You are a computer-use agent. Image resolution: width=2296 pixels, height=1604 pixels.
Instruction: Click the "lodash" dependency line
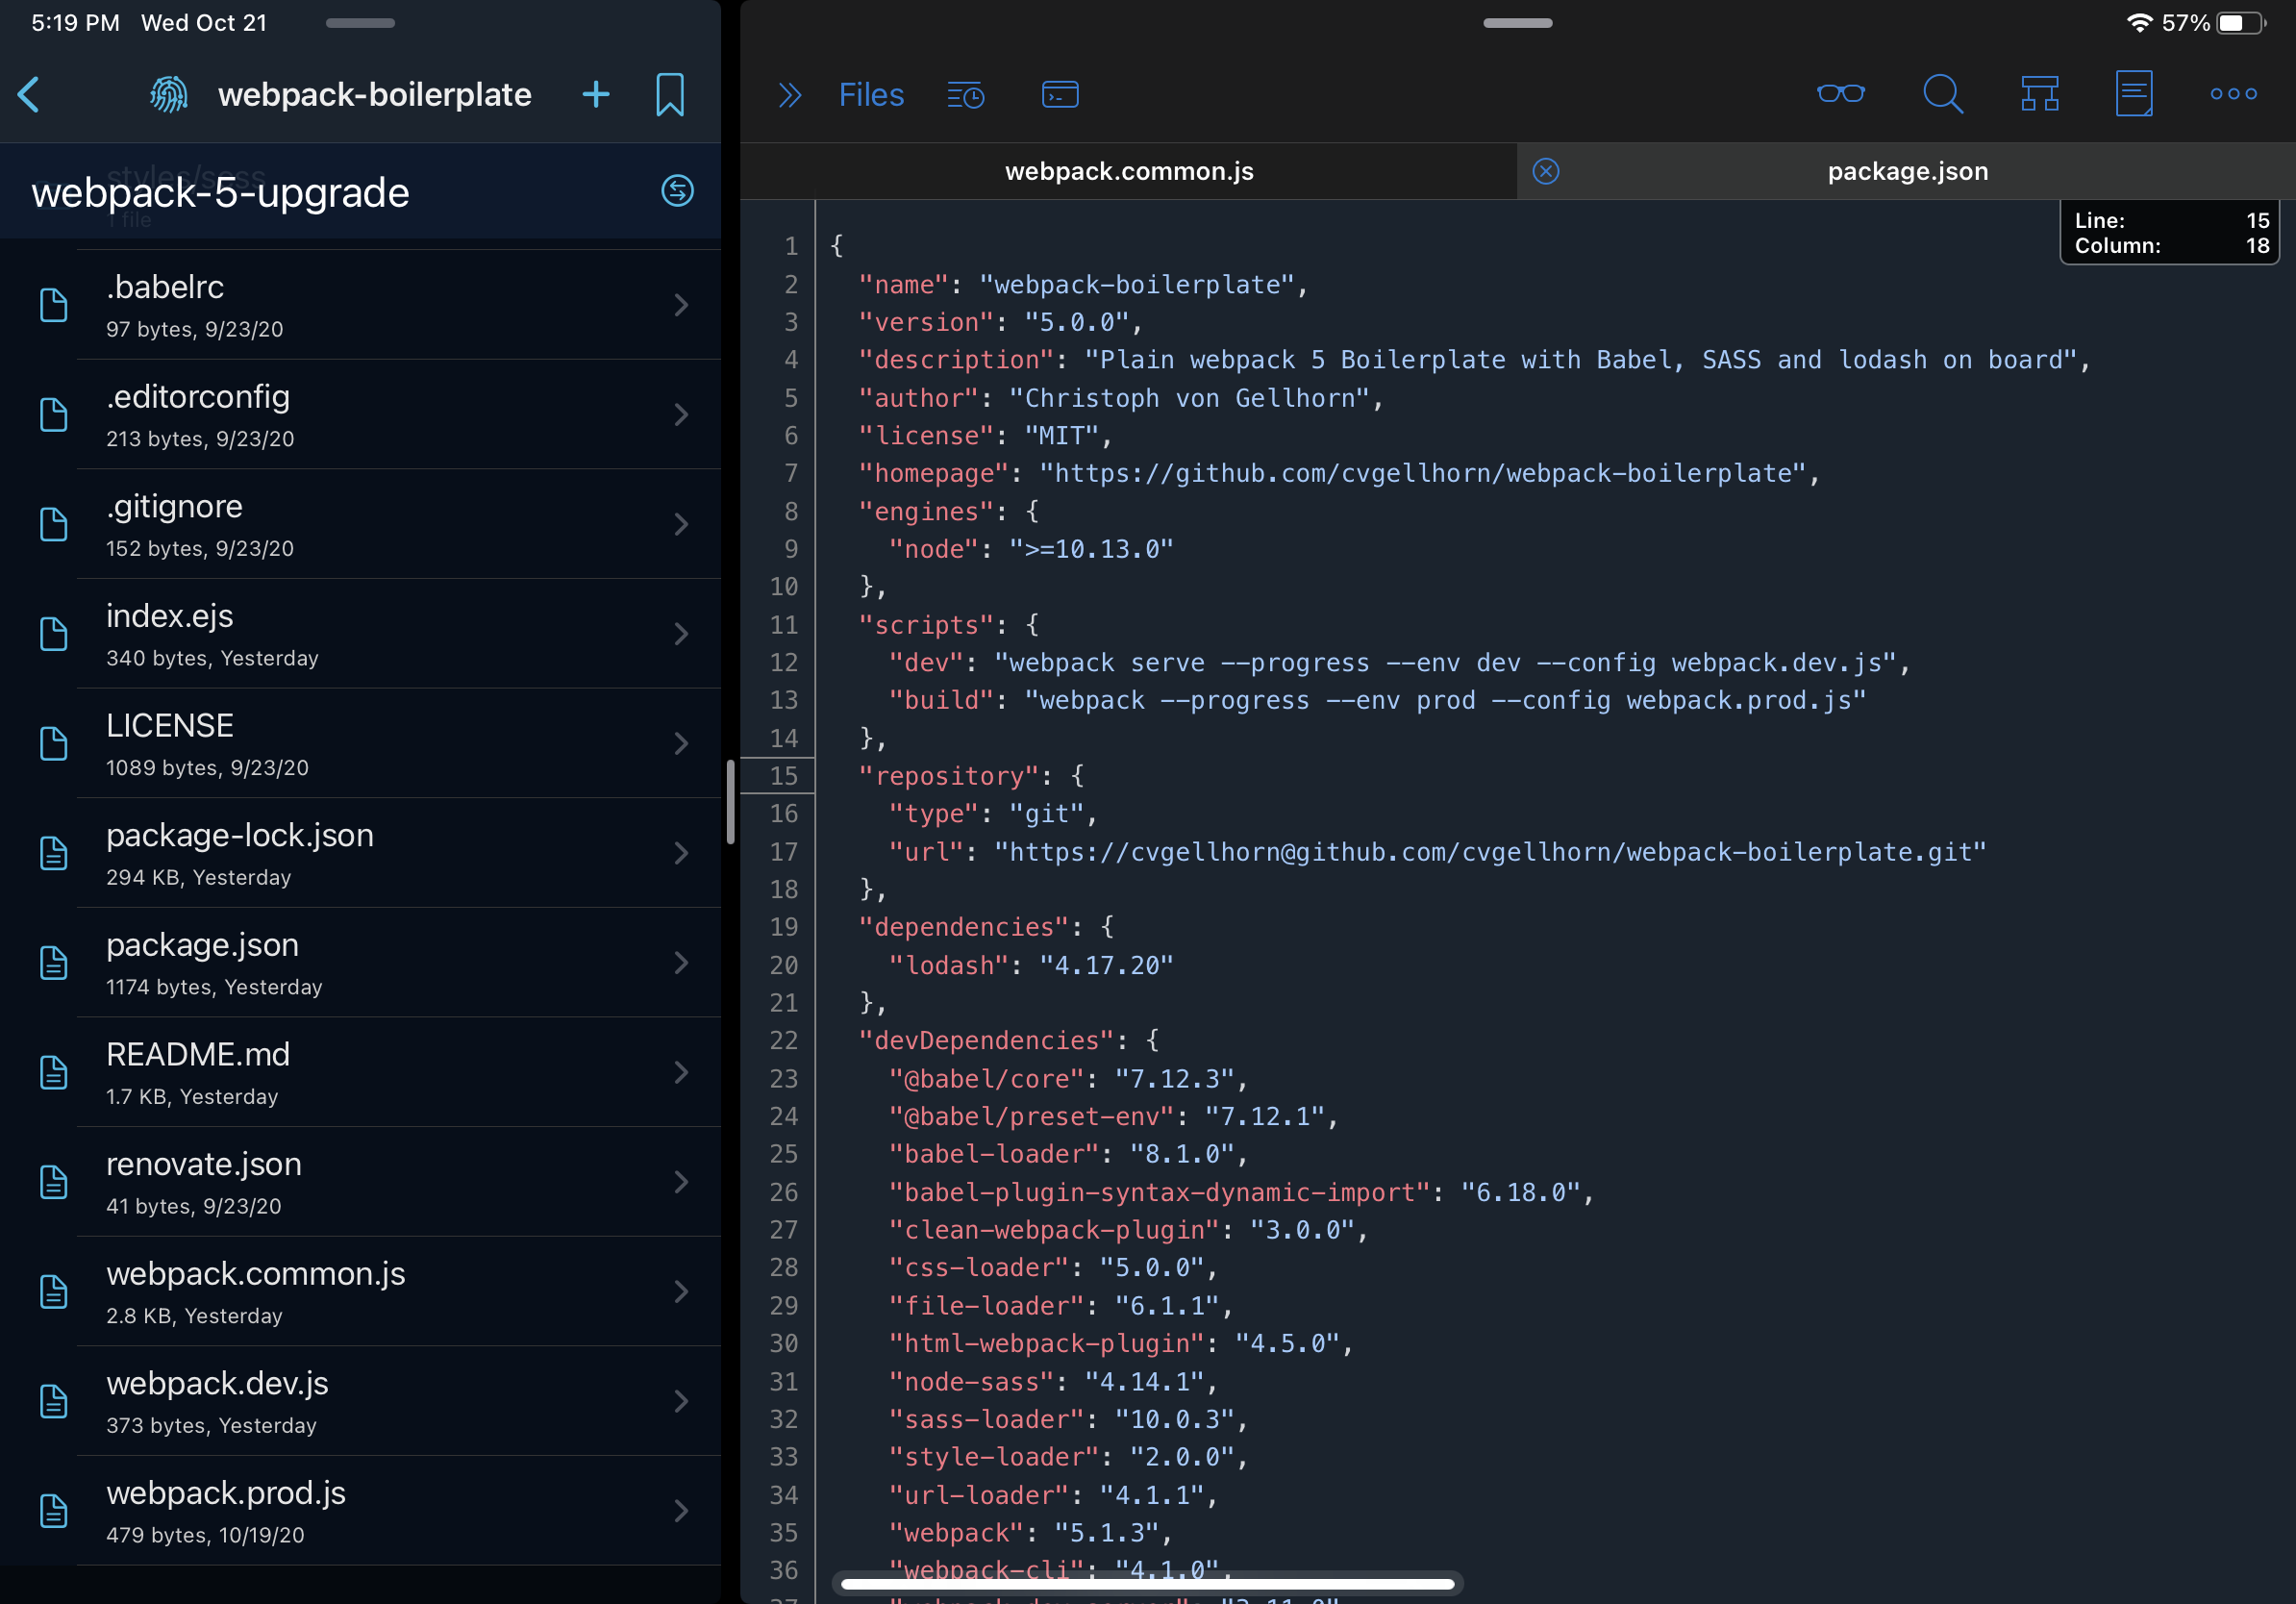click(x=1031, y=965)
